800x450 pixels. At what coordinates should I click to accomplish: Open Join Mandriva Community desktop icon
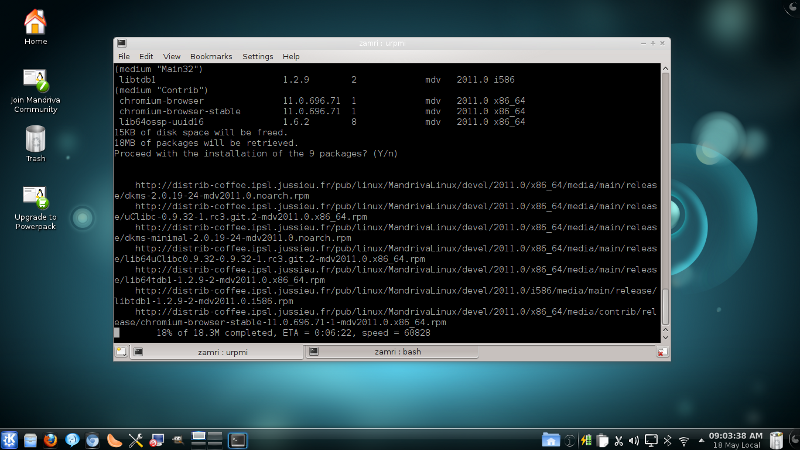(35, 90)
